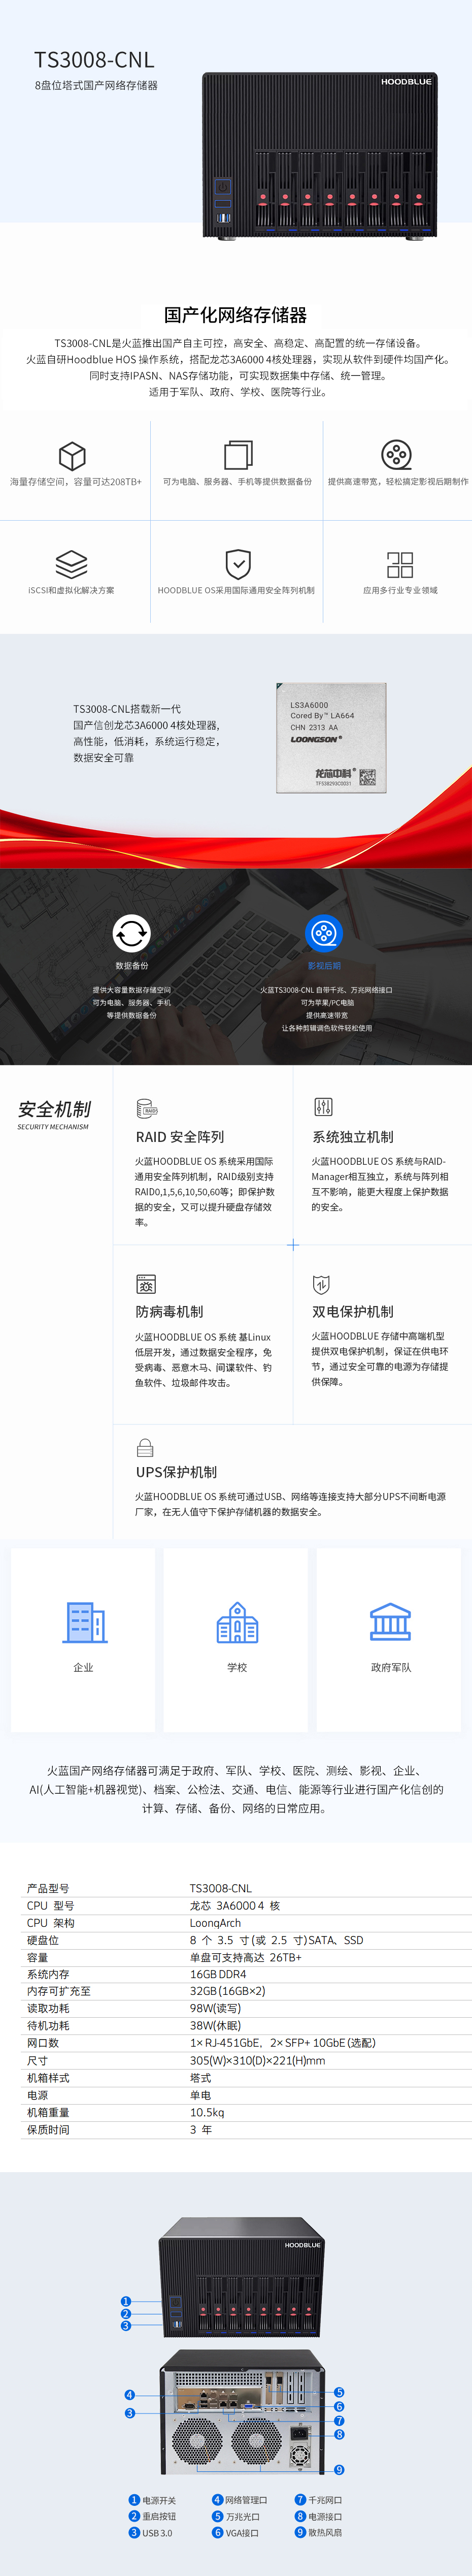Click the stacked-pages icon above 可为电脑、服务器、手机等提供数据备份
The image size is (472, 2576).
click(238, 455)
